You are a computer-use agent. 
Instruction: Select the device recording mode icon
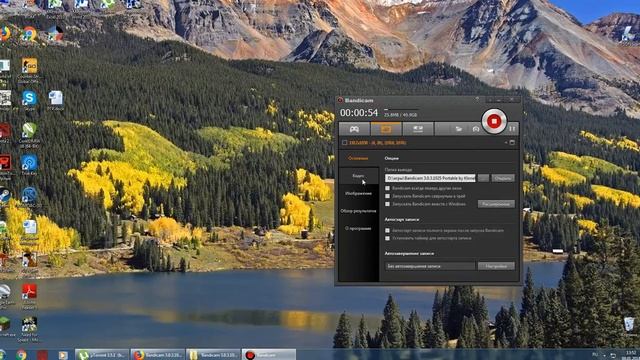pos(418,129)
